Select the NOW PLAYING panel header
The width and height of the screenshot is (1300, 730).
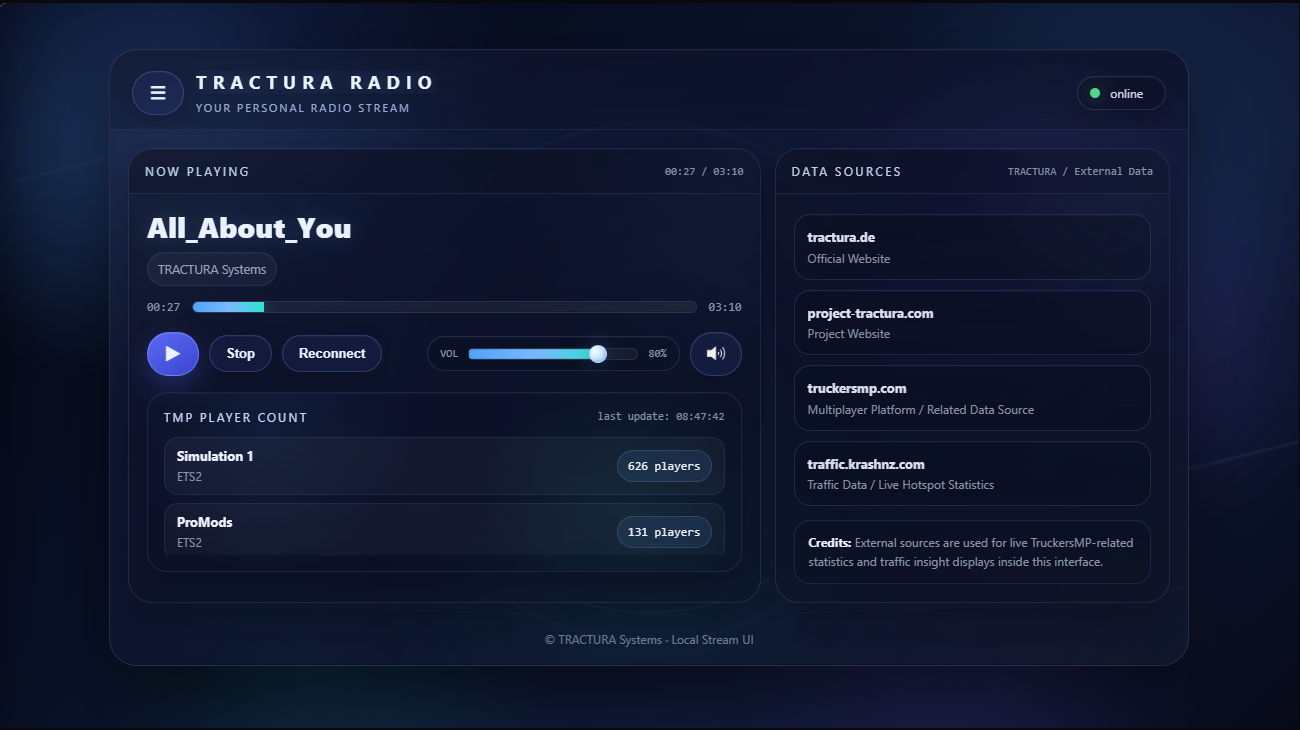coord(197,171)
